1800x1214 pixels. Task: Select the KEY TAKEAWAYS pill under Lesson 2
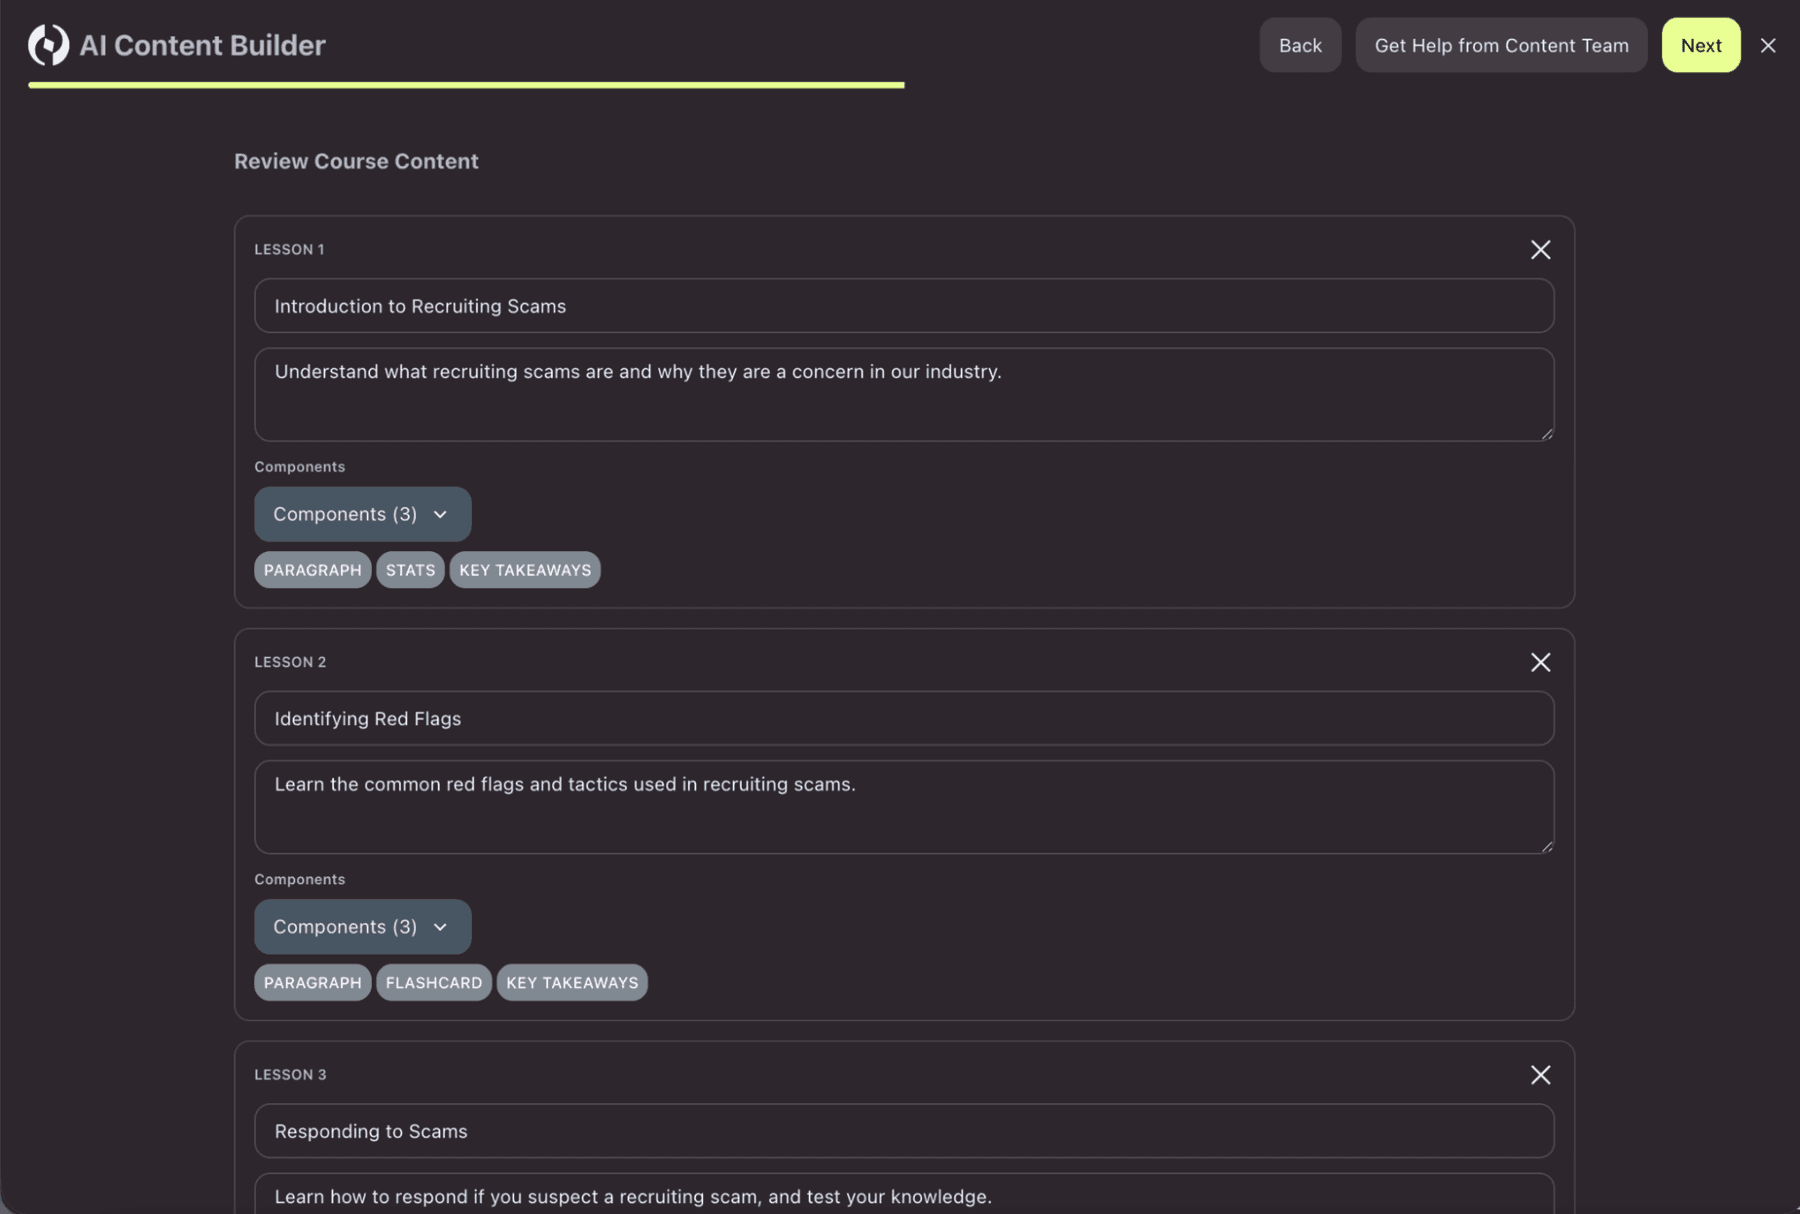click(571, 982)
